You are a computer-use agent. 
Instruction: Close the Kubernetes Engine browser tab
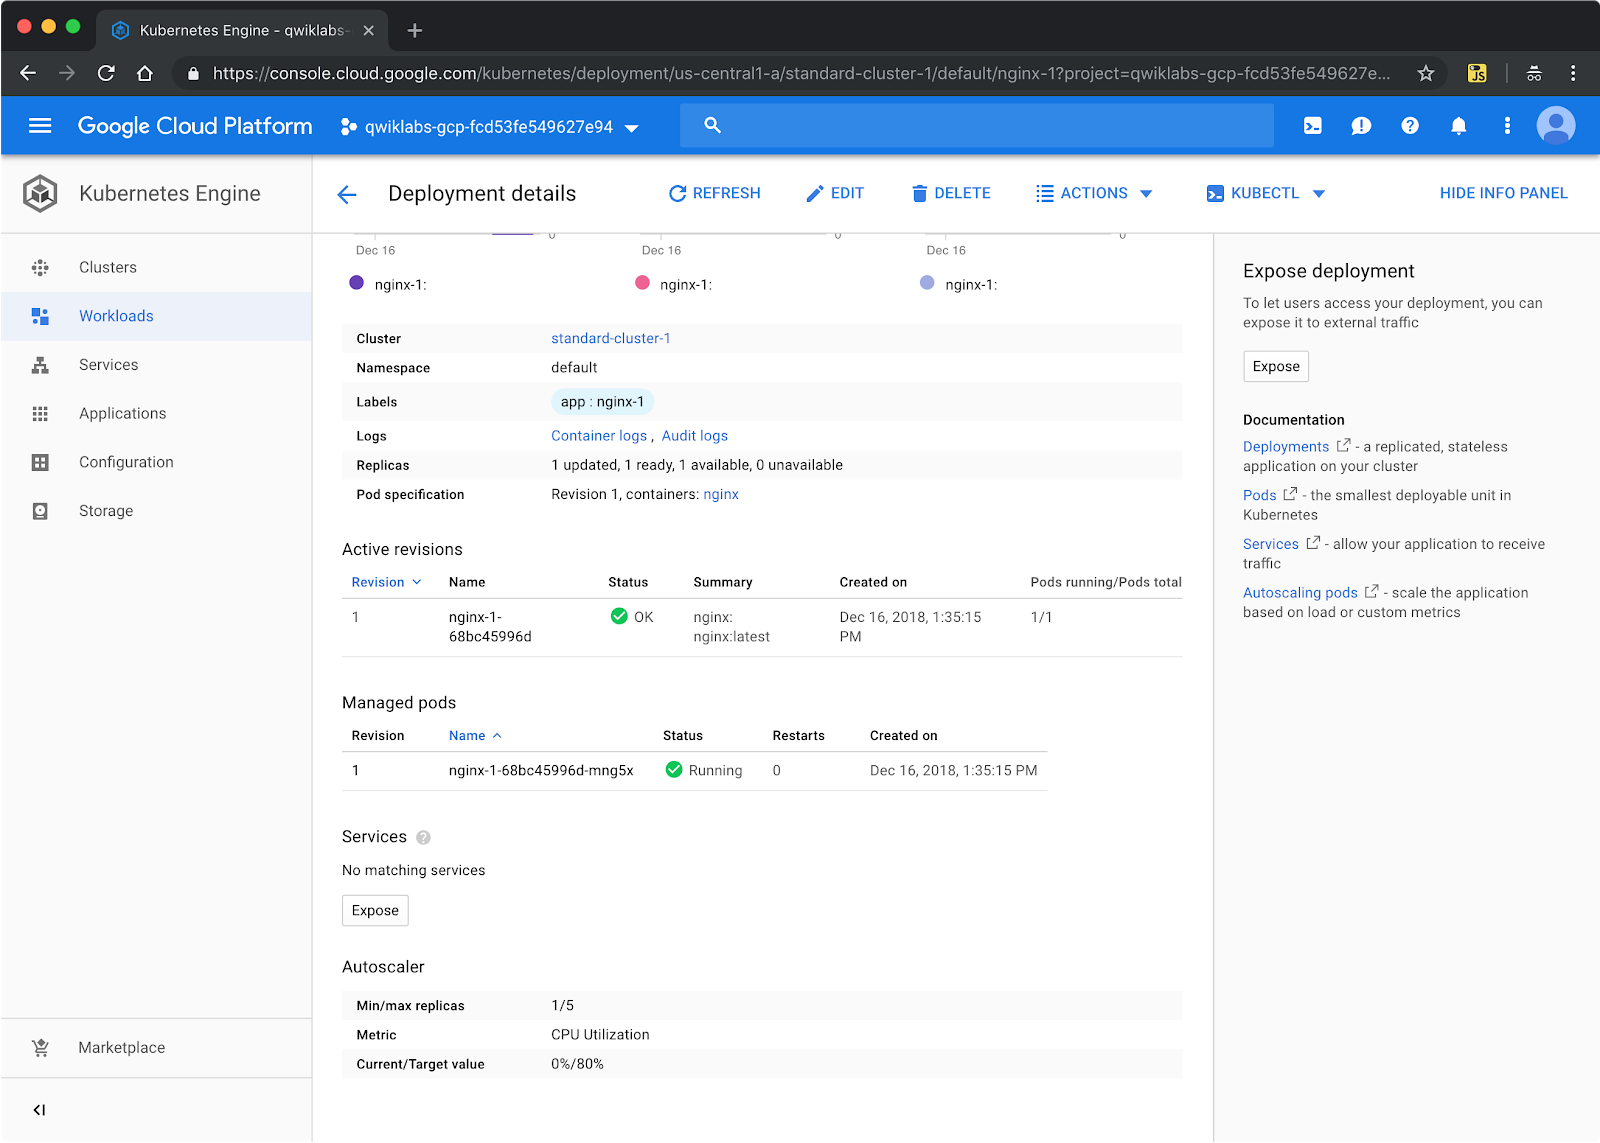(369, 30)
